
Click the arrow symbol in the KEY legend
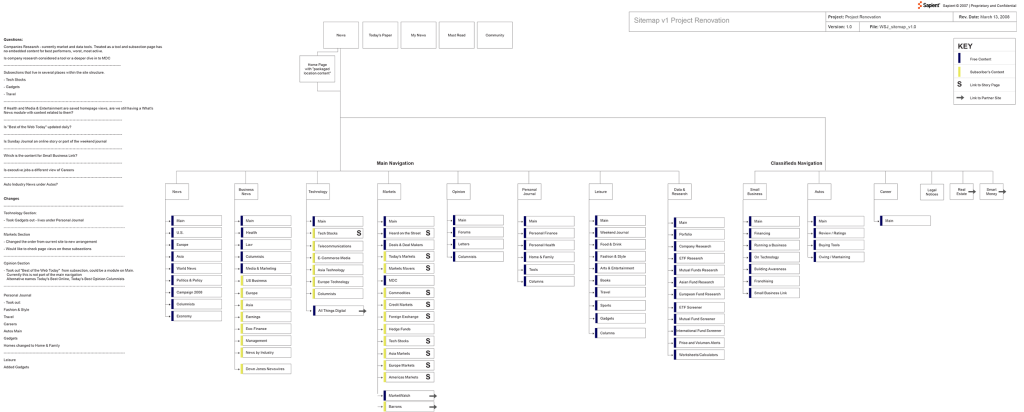pos(961,98)
